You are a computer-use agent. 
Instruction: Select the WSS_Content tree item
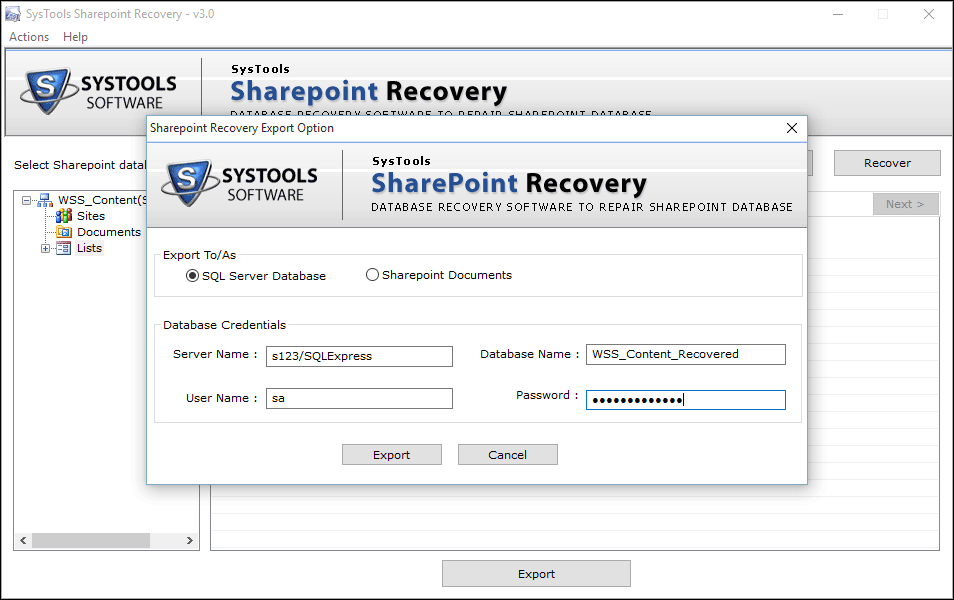102,200
